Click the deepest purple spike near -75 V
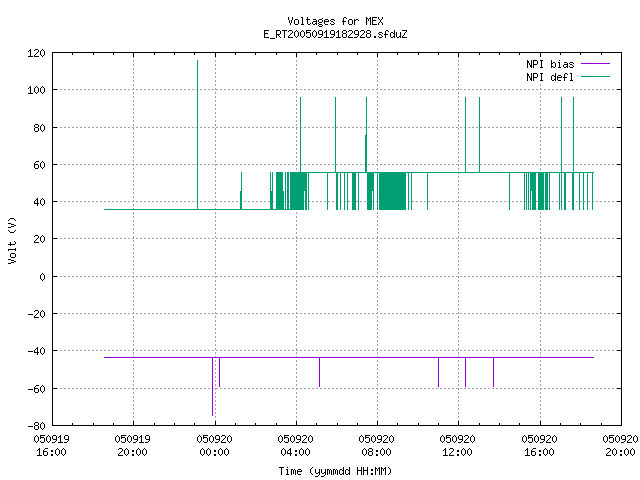 click(x=213, y=387)
